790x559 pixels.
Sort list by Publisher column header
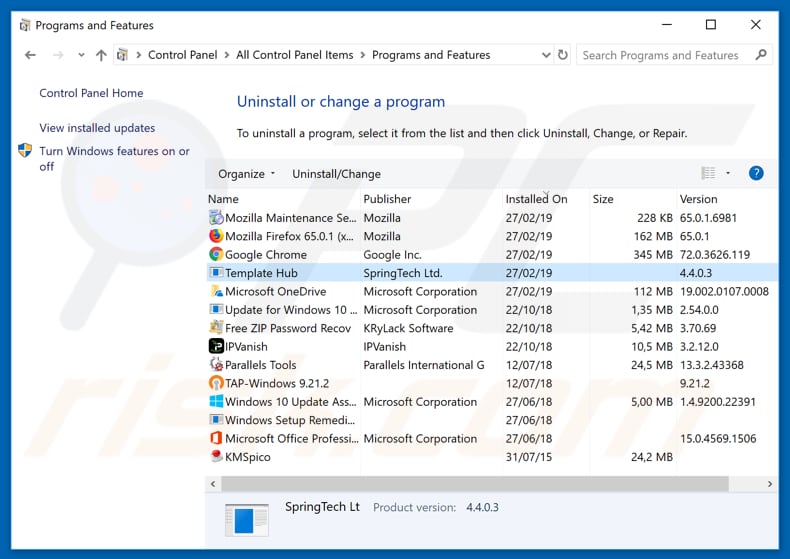[x=387, y=199]
